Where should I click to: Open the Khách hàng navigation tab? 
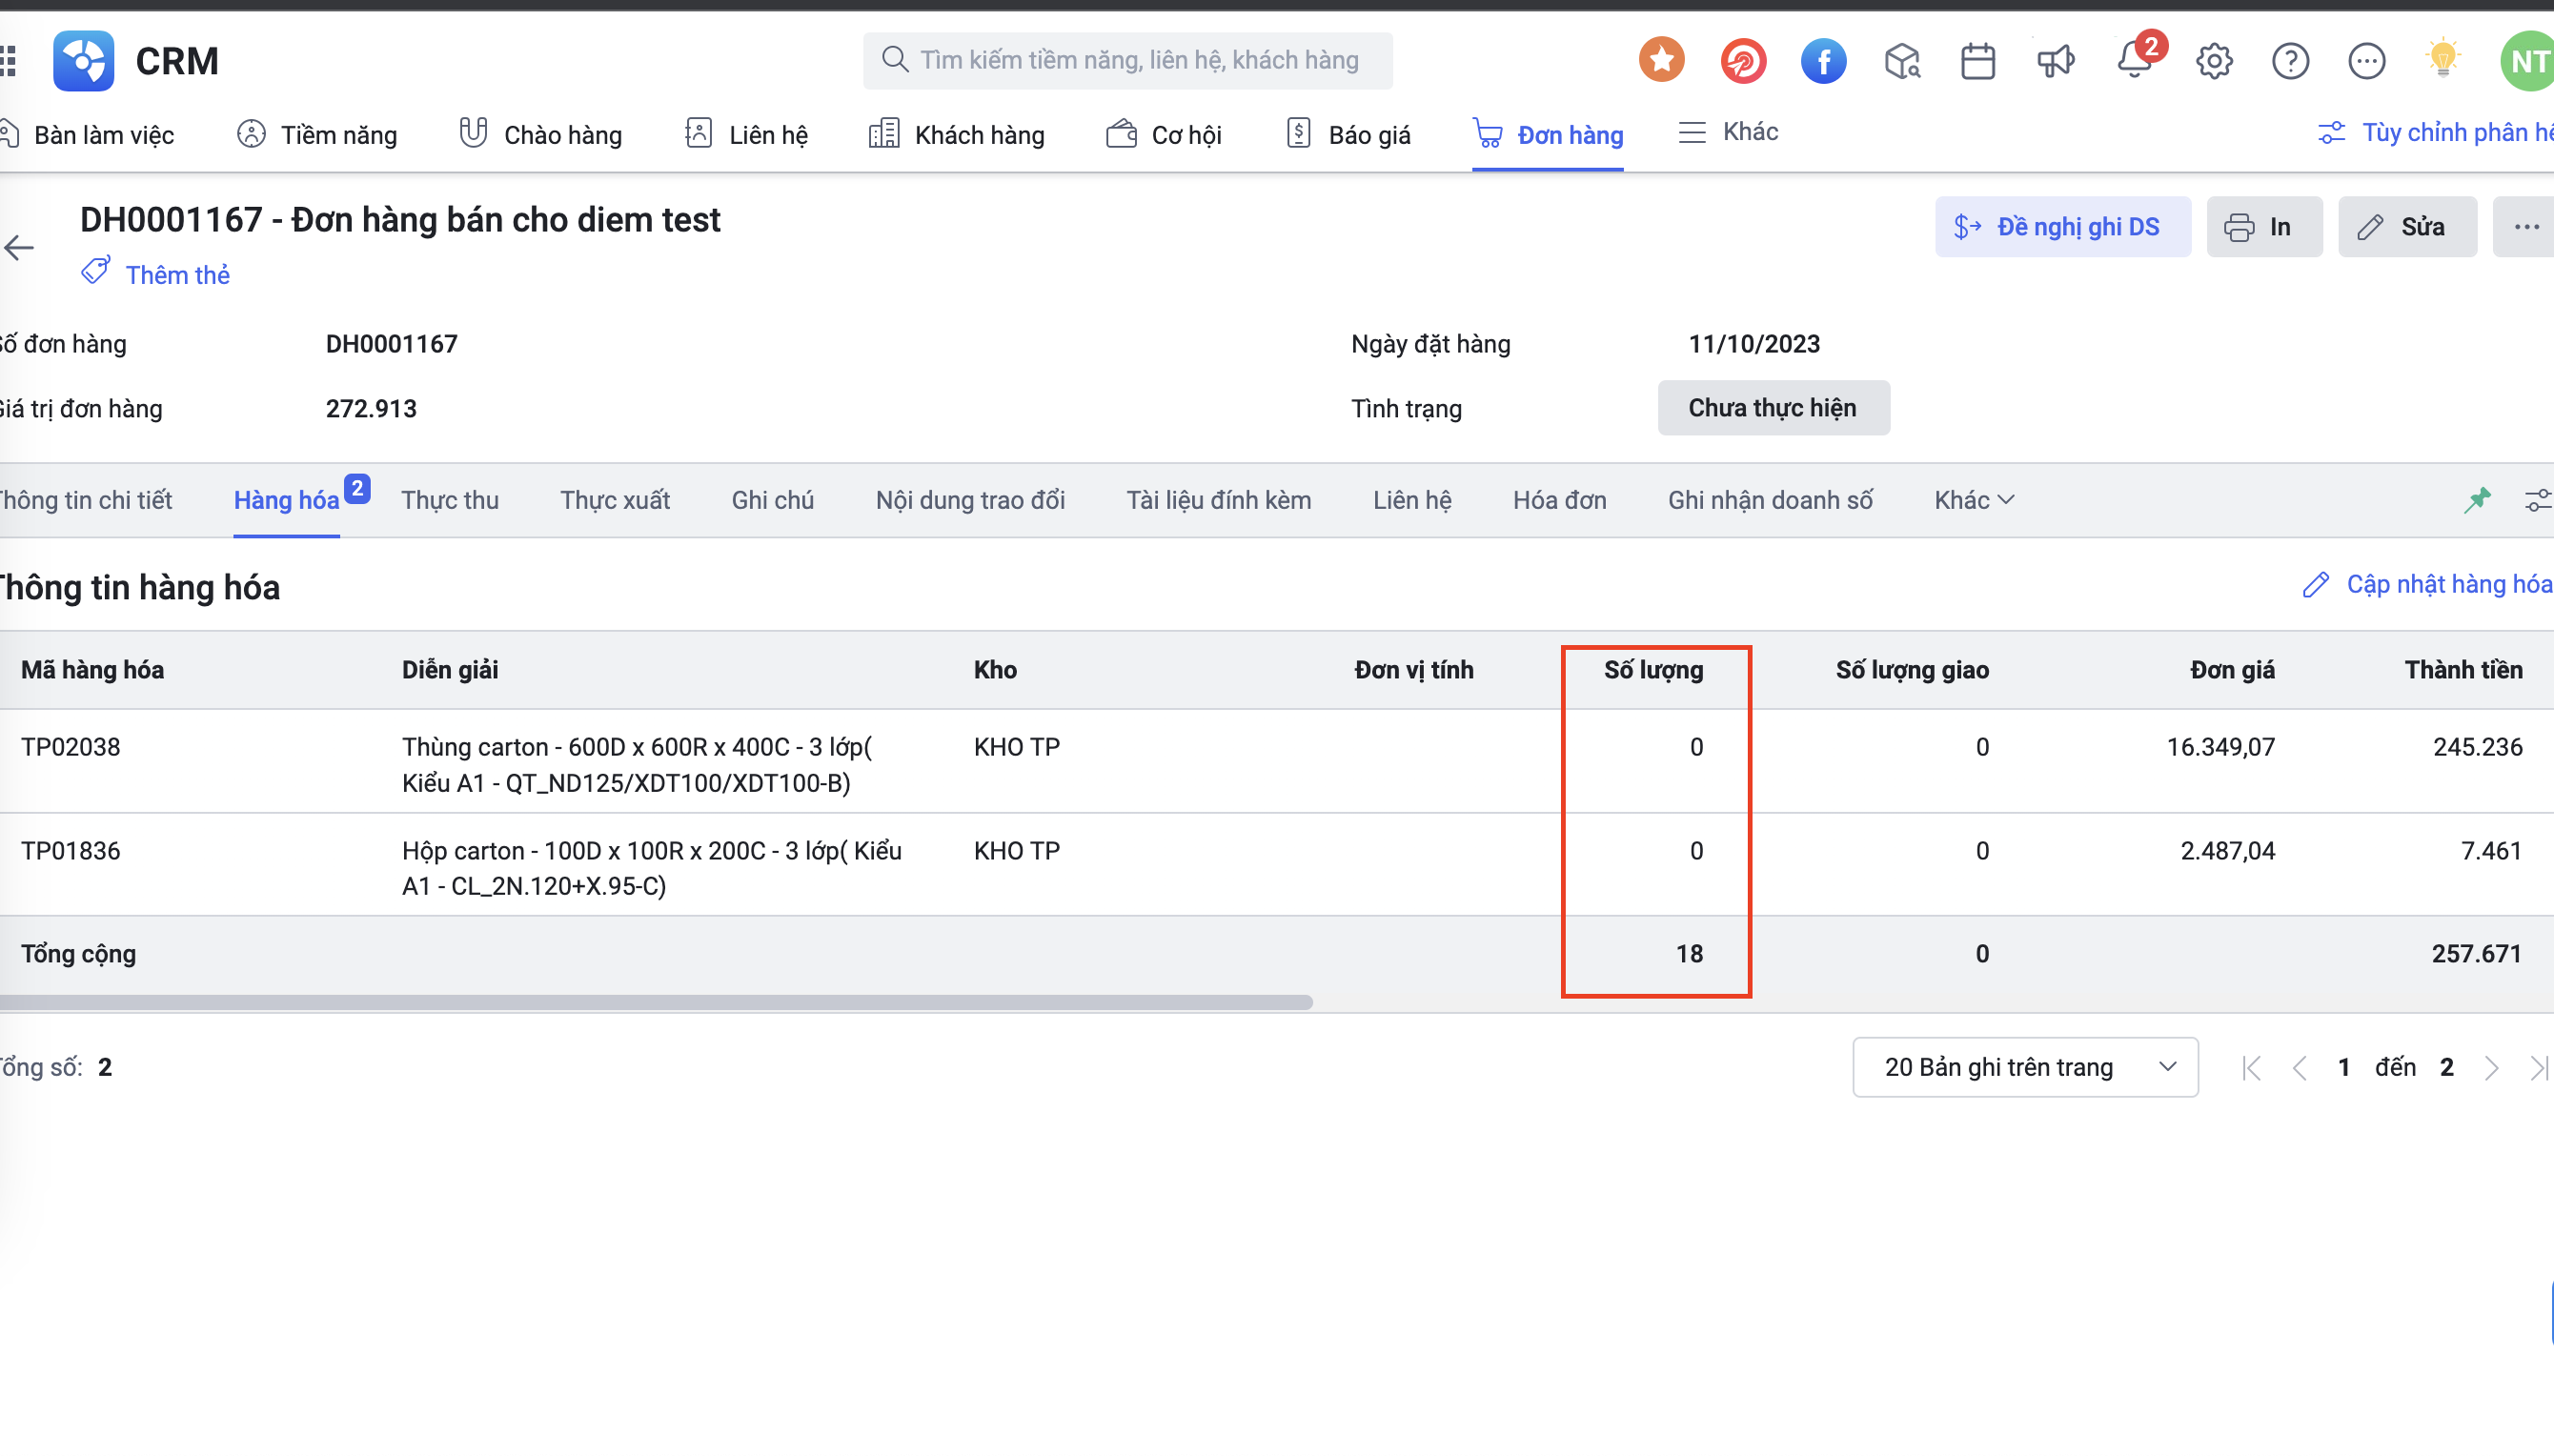coord(957,134)
